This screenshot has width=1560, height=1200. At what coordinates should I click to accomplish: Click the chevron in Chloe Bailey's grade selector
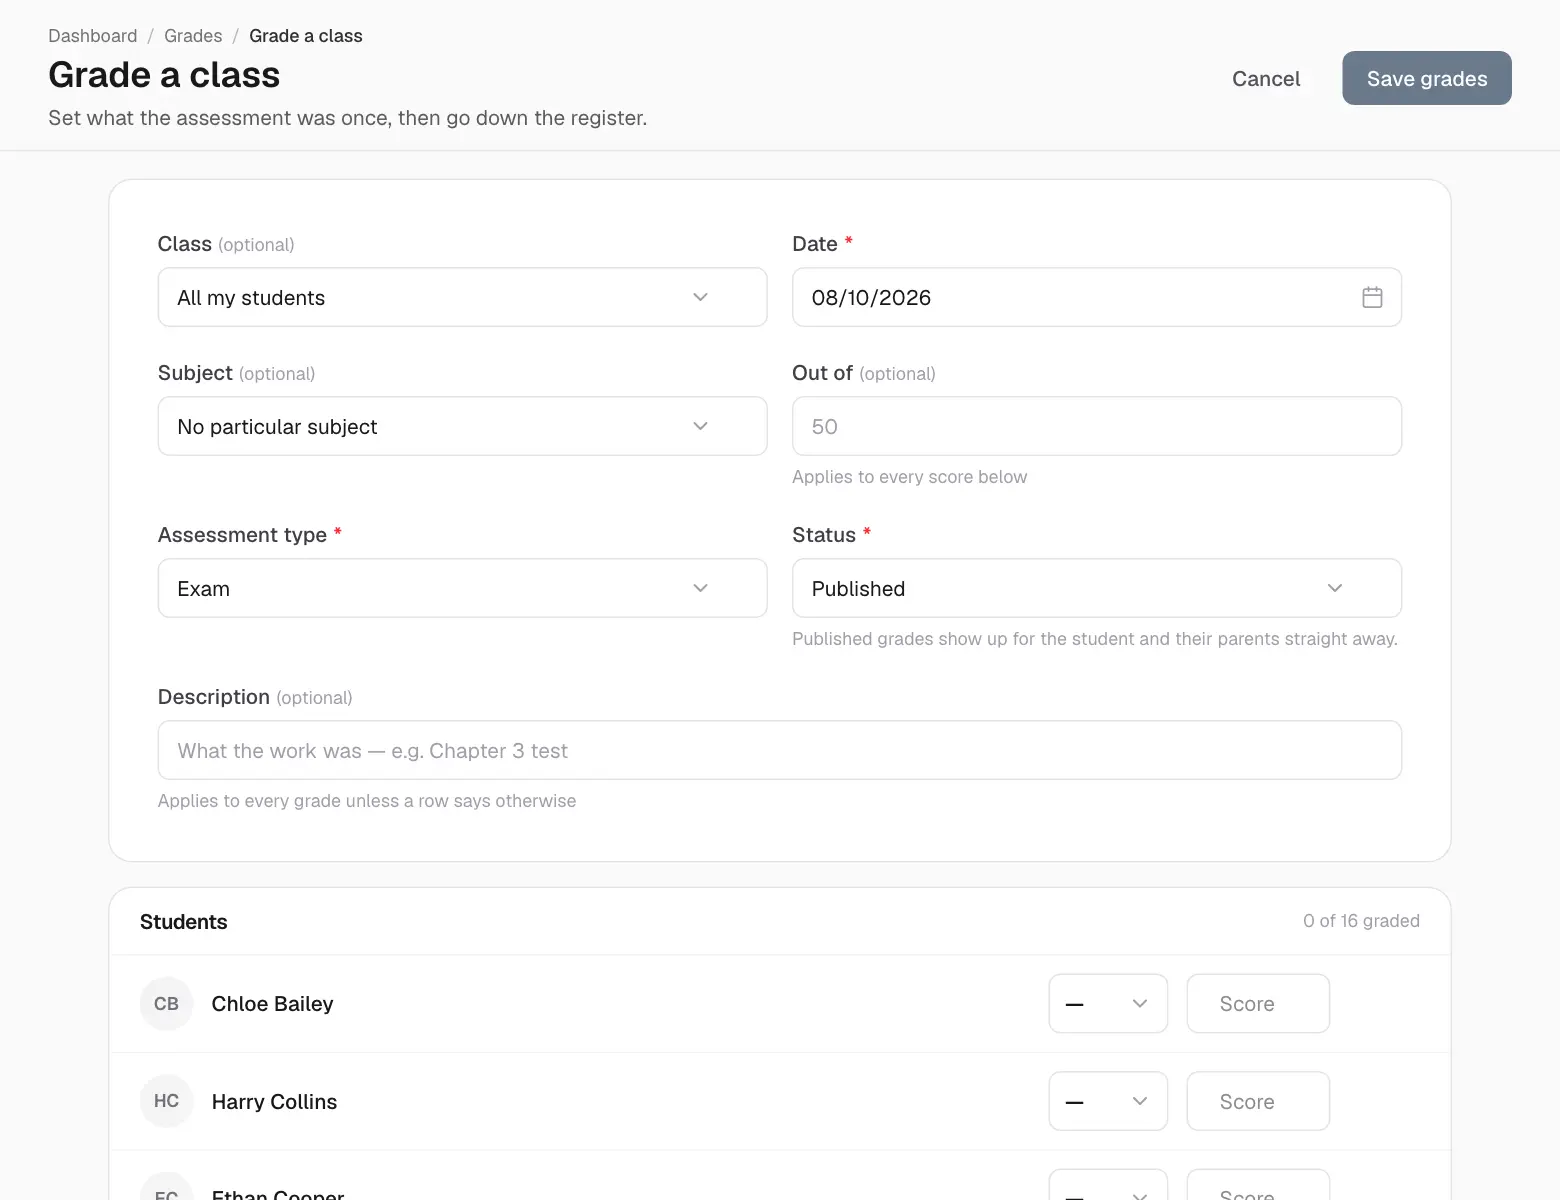pyautogui.click(x=1139, y=1003)
